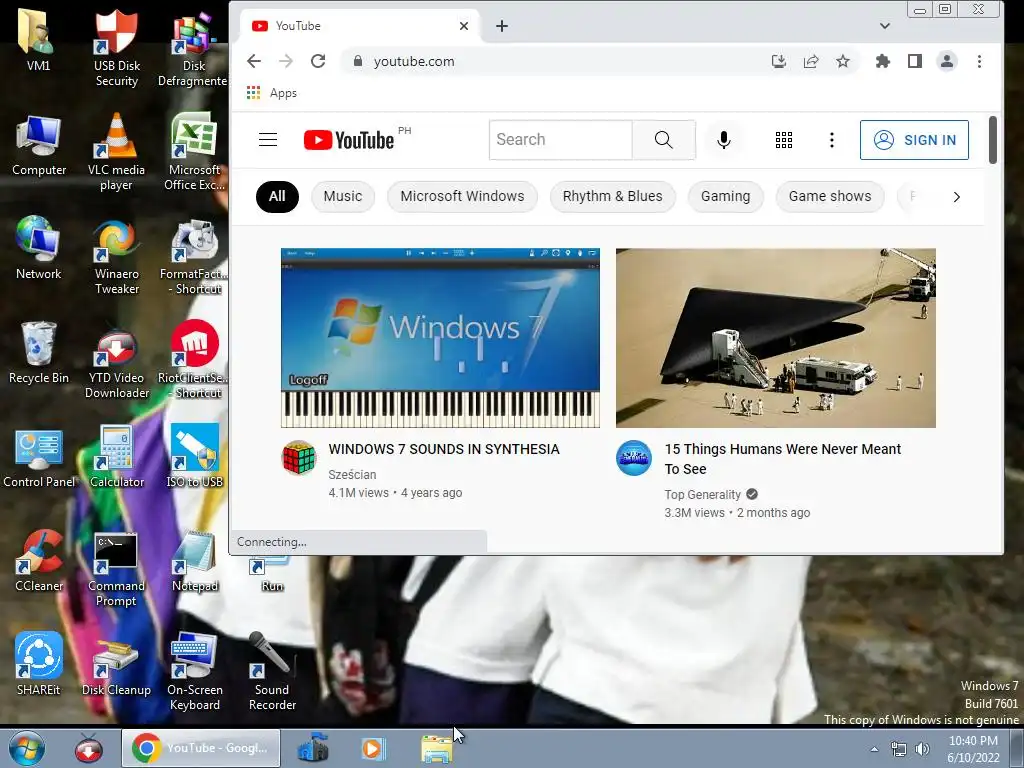Select the All filter chip
This screenshot has width=1024, height=768.
pos(277,197)
